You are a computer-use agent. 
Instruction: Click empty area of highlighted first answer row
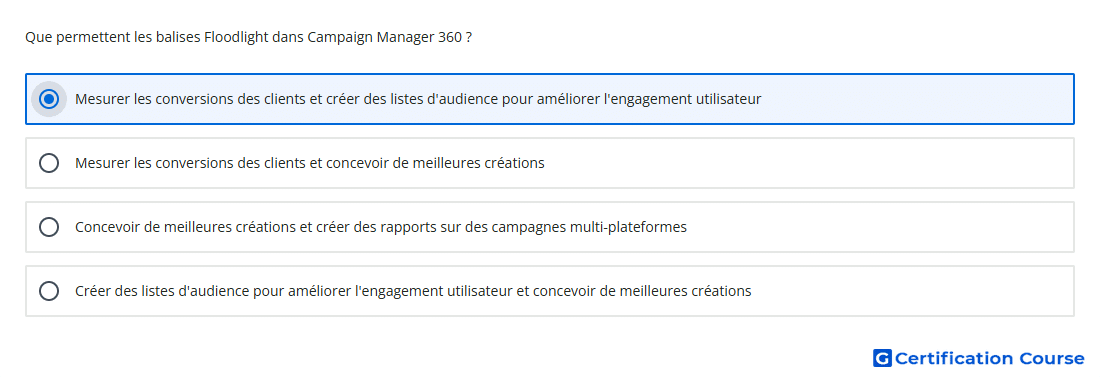912,99
